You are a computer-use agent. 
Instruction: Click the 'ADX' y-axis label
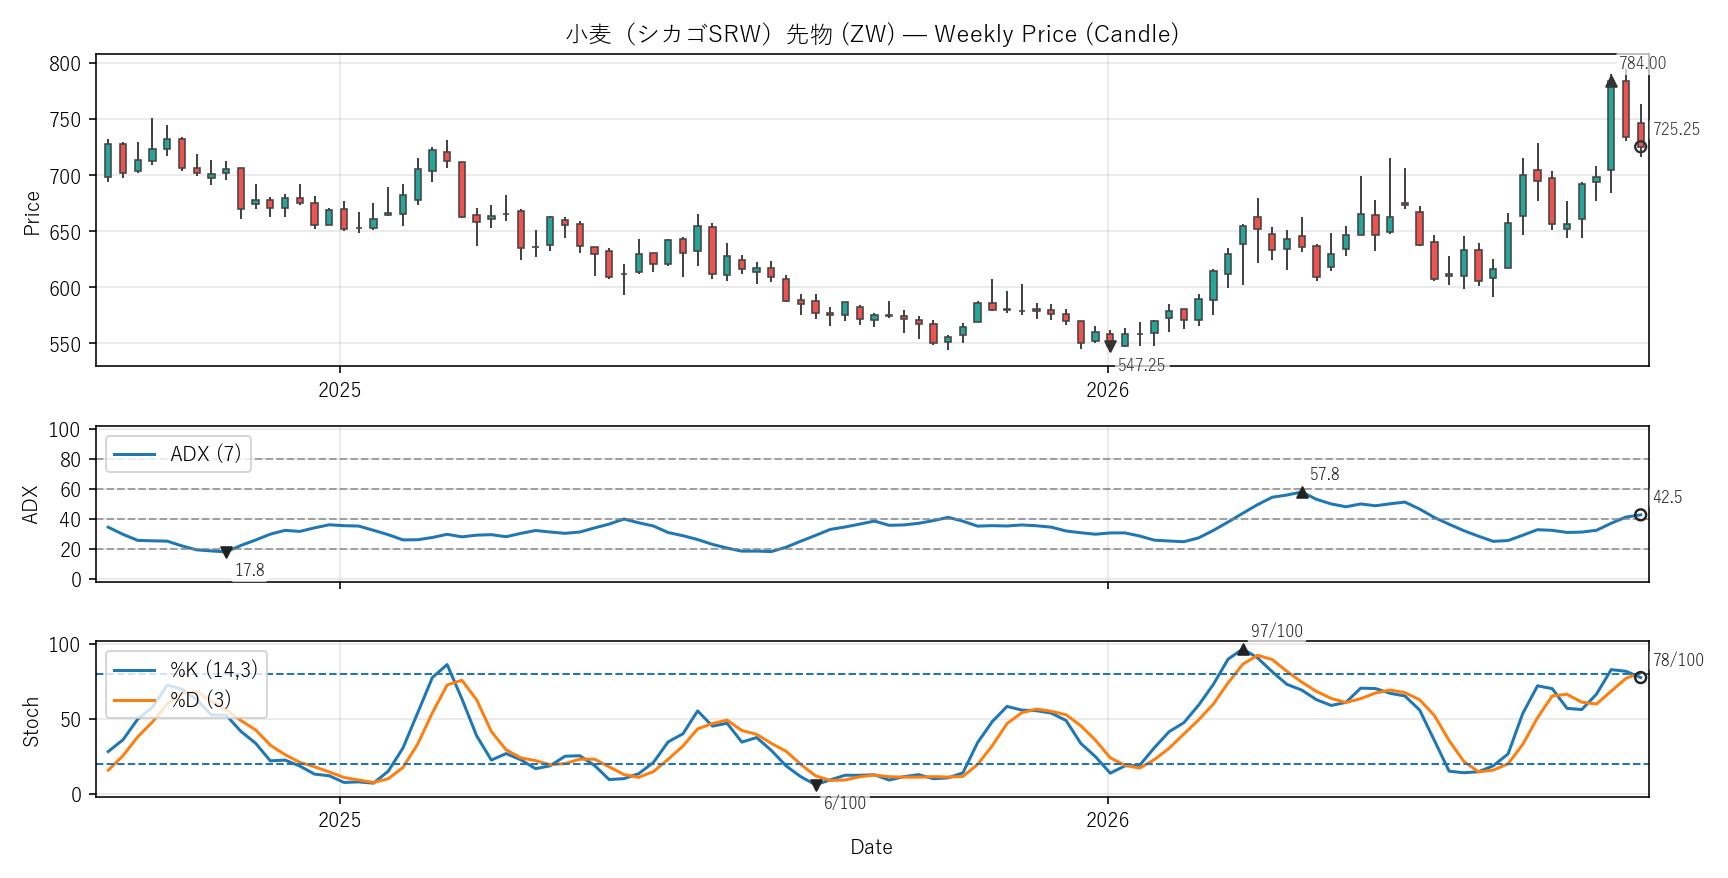click(31, 504)
